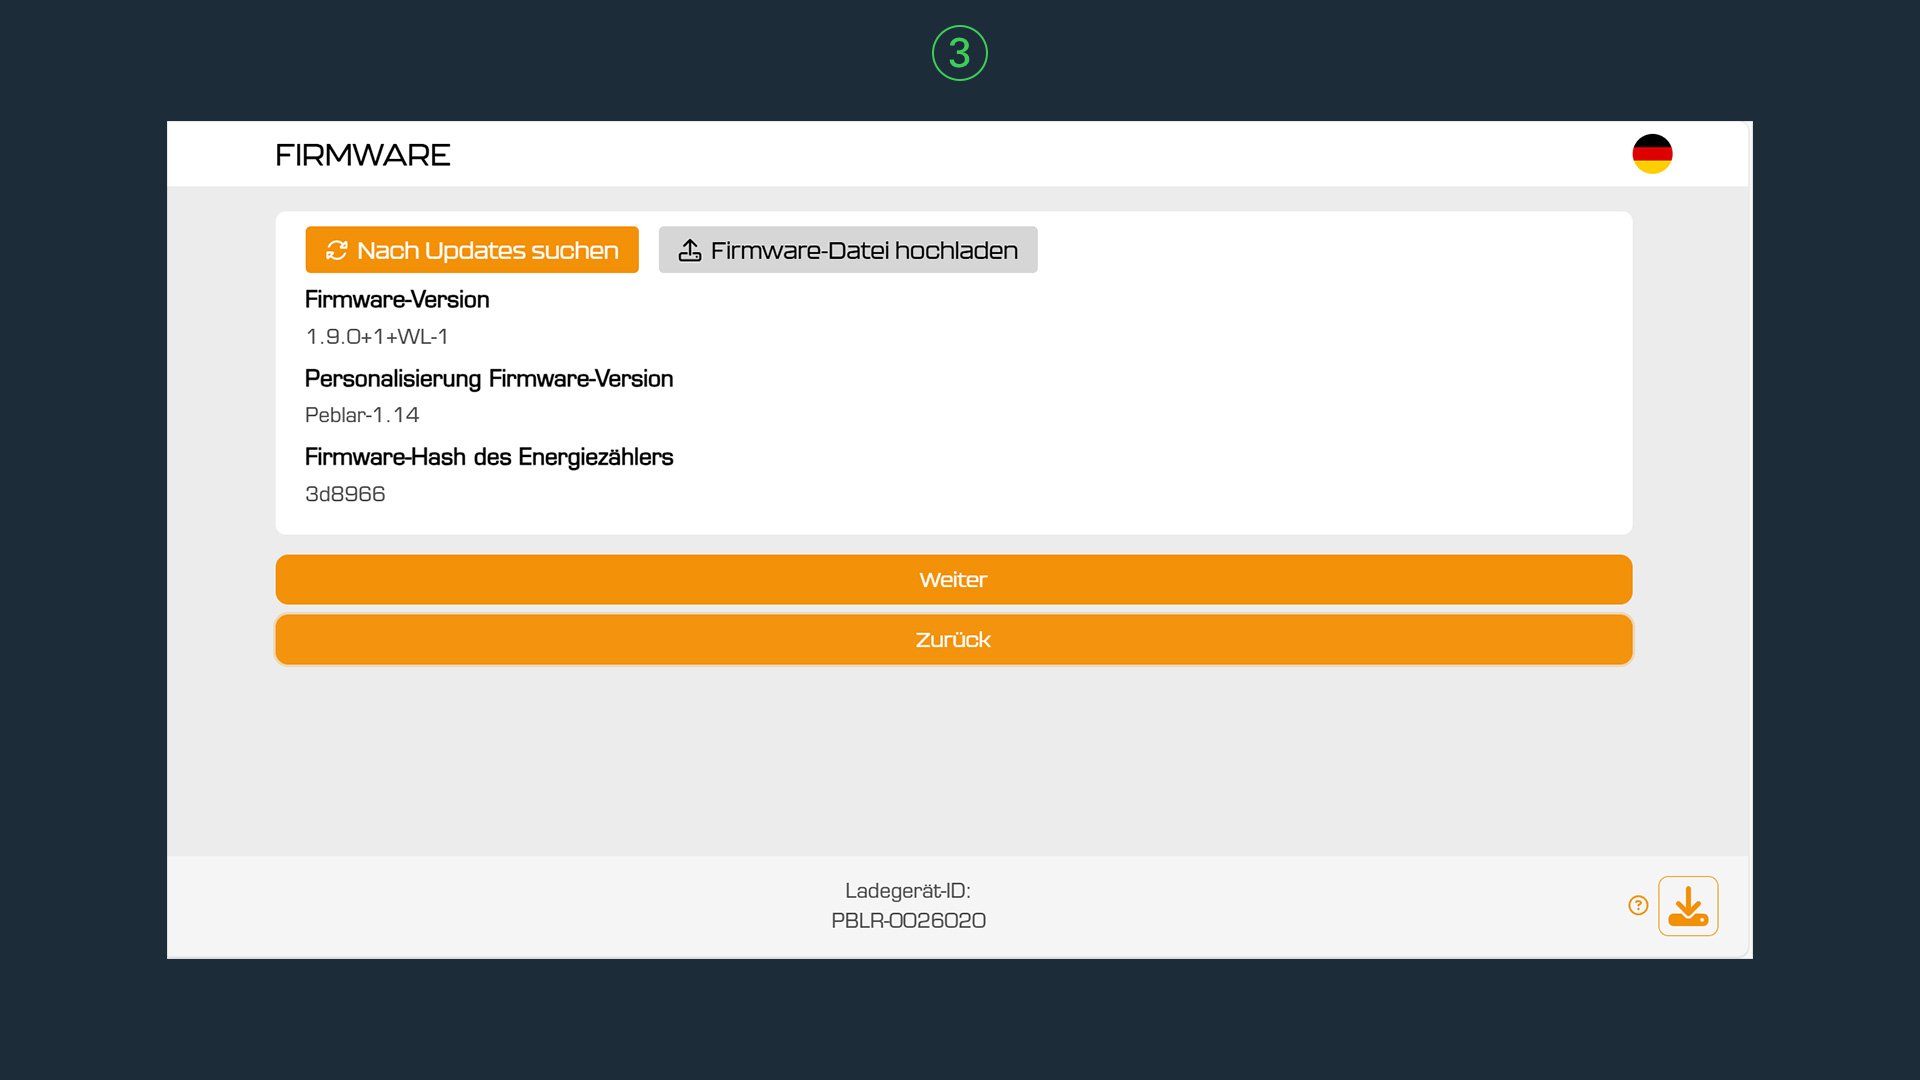Click the FIRMWARE page heading
The width and height of the screenshot is (1920, 1080).
[363, 155]
